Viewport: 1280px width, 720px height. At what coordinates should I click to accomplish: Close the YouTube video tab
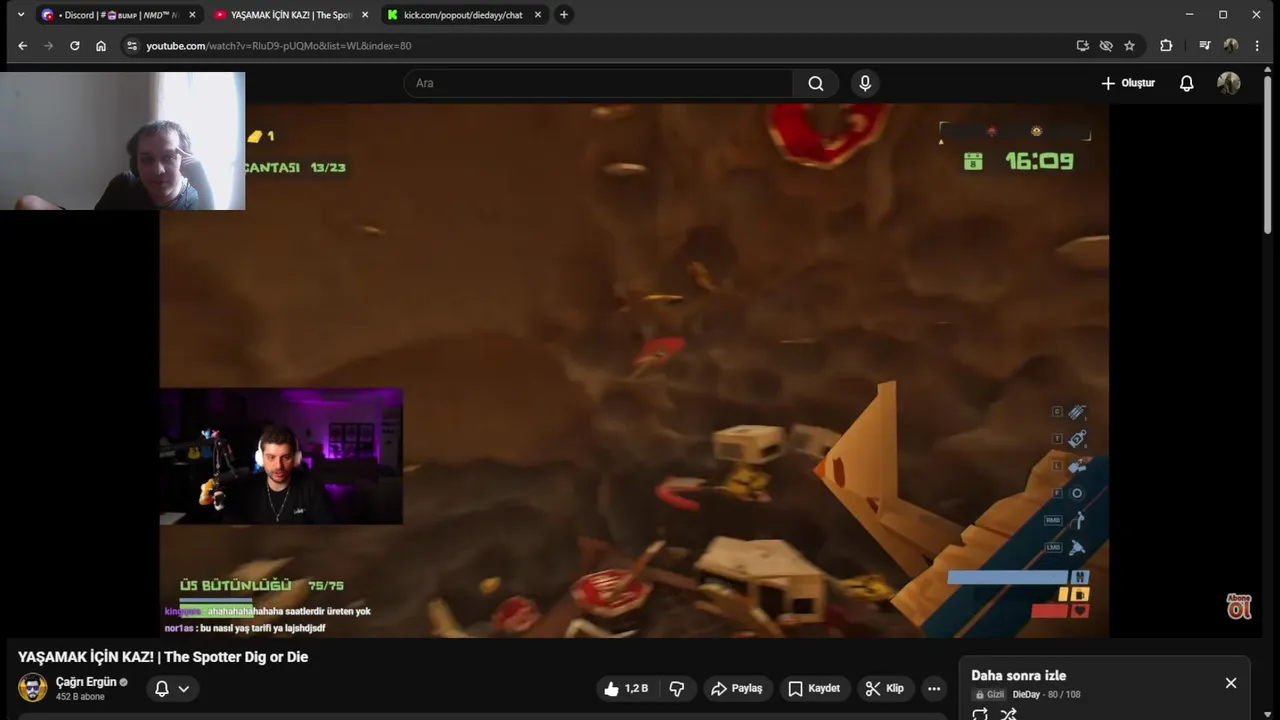365,15
